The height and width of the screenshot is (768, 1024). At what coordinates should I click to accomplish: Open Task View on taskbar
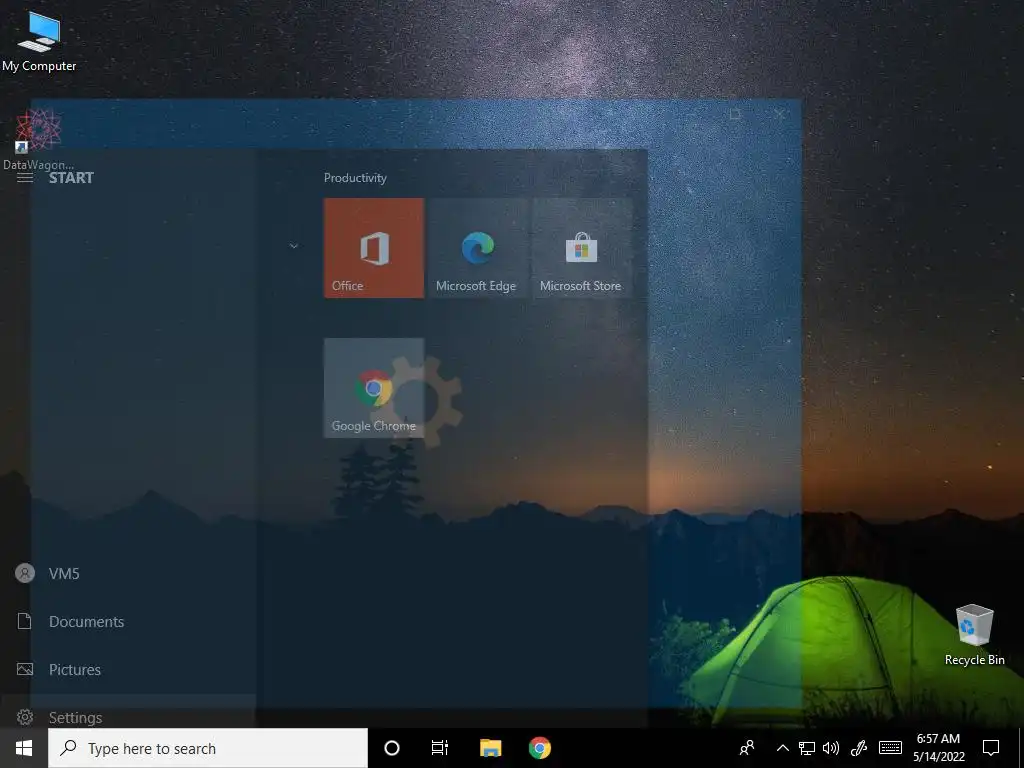coord(440,748)
